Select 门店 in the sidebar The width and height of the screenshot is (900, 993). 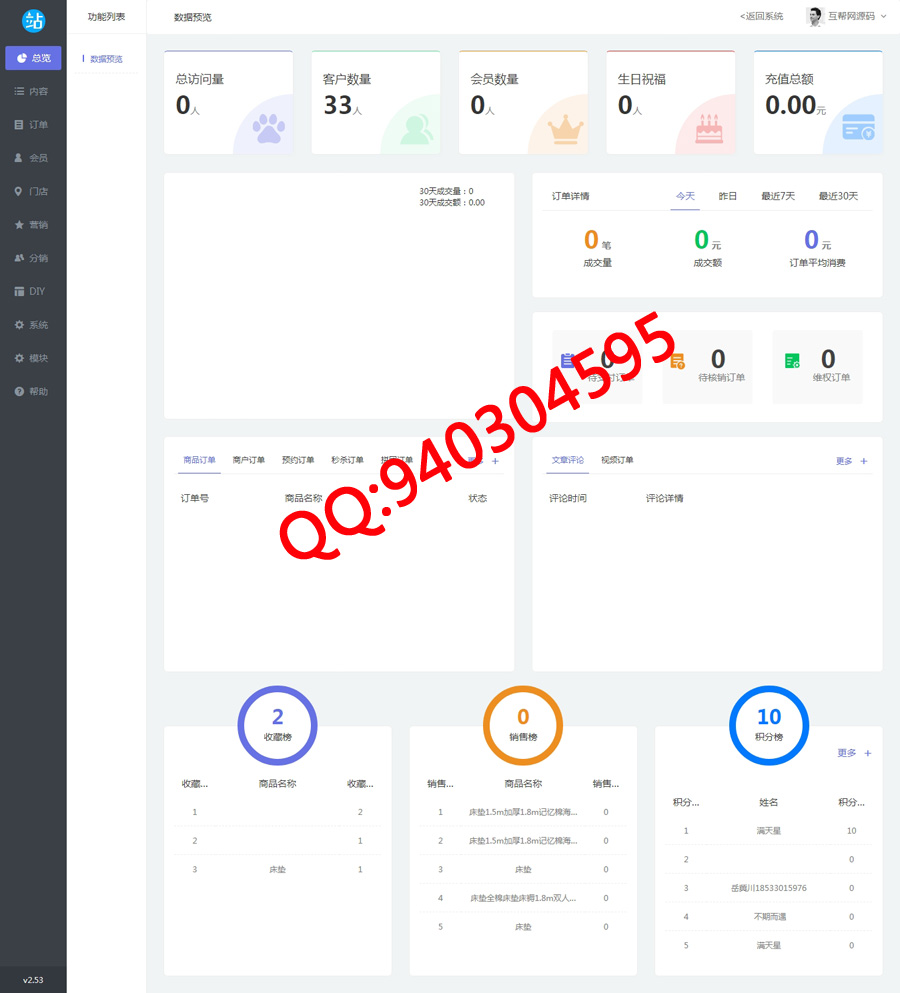coord(33,191)
